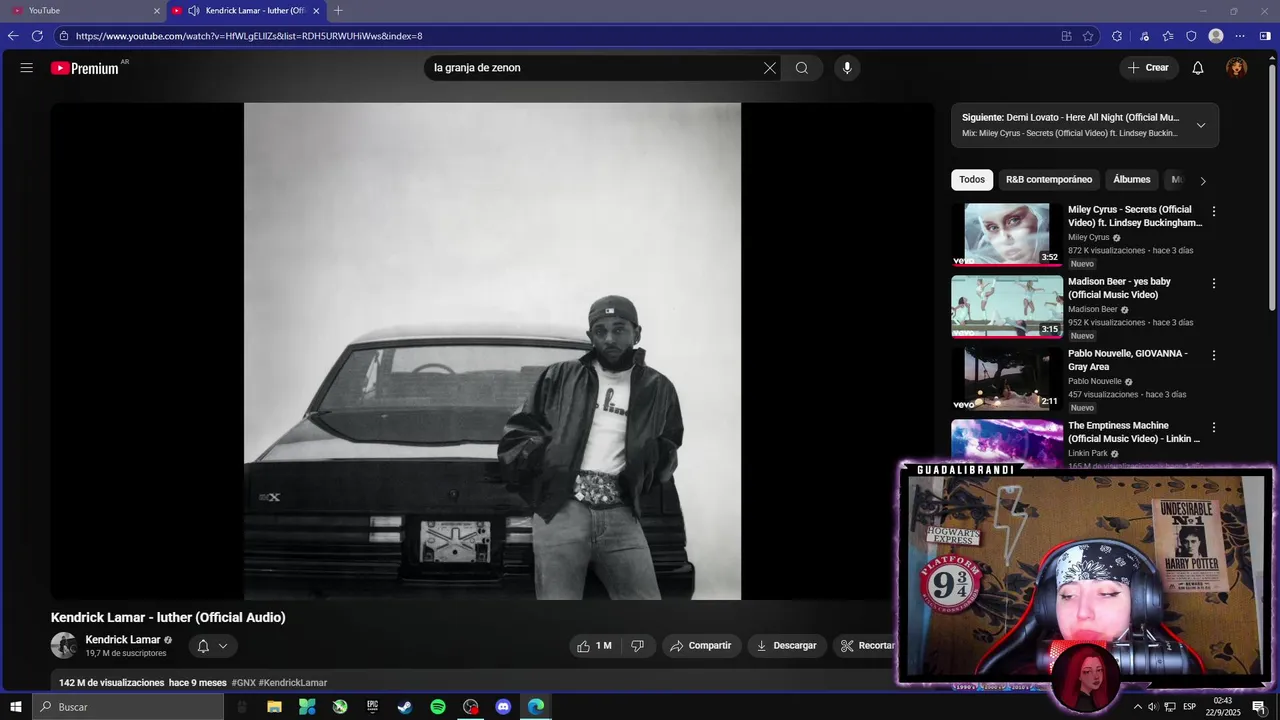Expand the Siguiente mix playlist panel
This screenshot has width=1280, height=720.
pos(1201,125)
